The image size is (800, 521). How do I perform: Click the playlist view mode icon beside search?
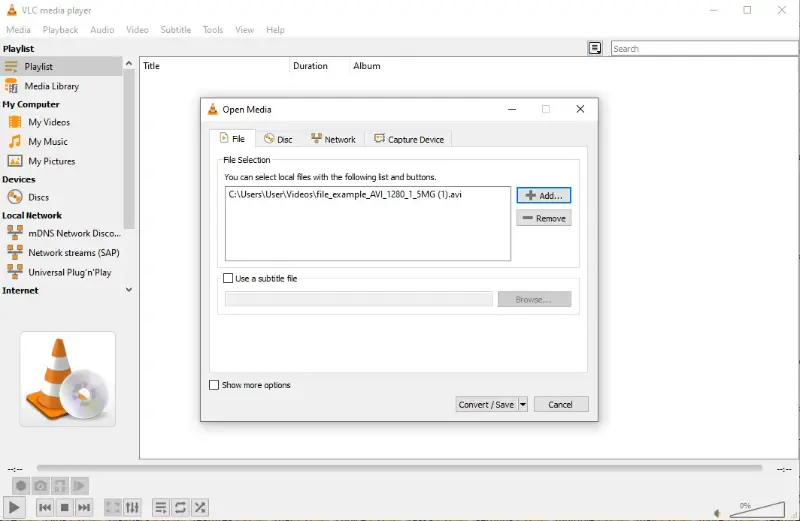[595, 48]
